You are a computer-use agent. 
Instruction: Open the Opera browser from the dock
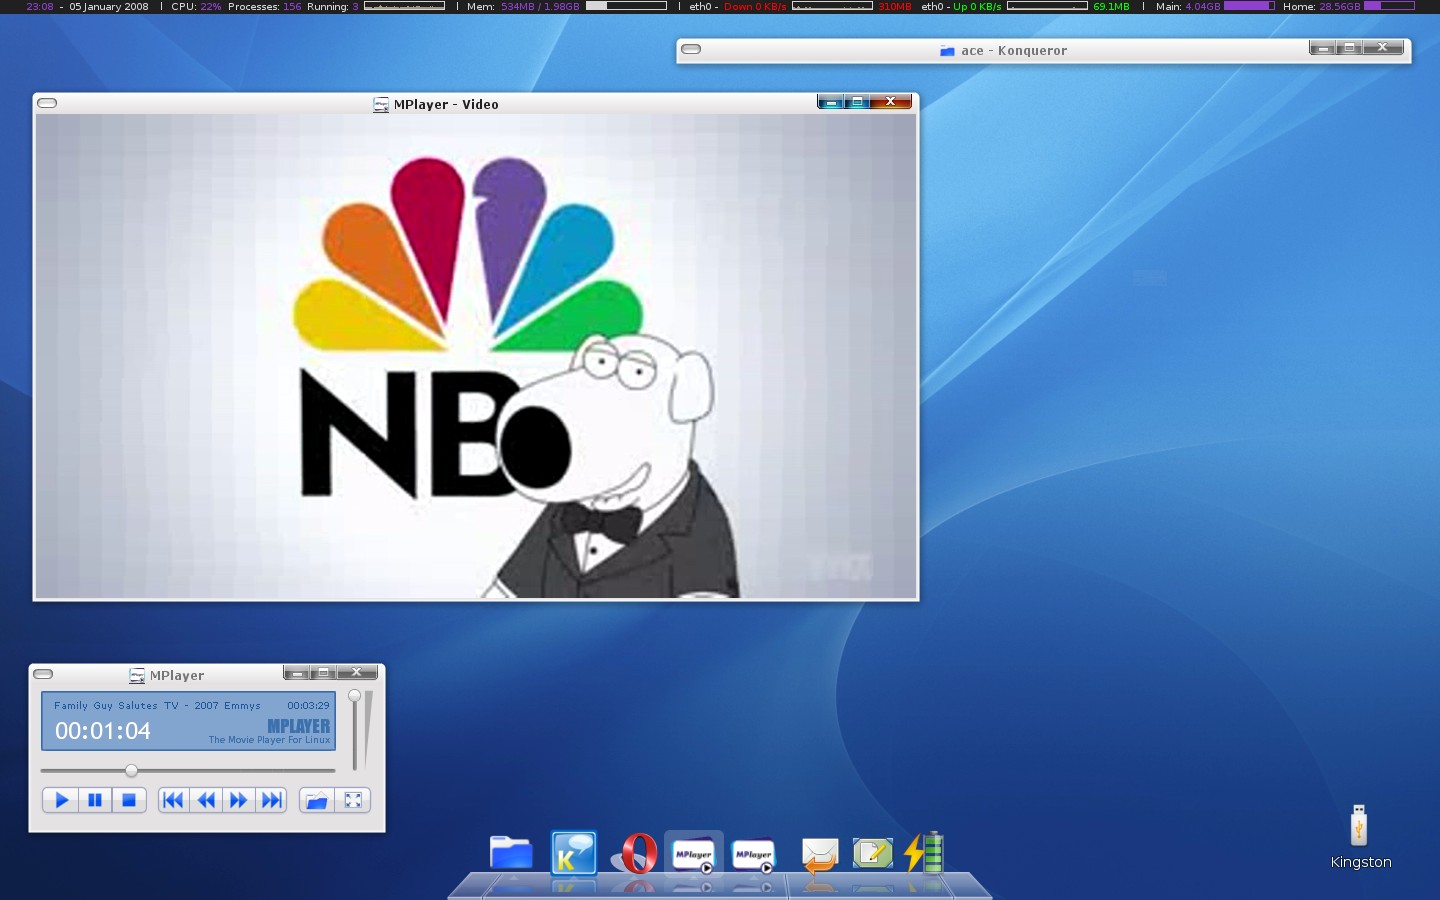coord(637,853)
